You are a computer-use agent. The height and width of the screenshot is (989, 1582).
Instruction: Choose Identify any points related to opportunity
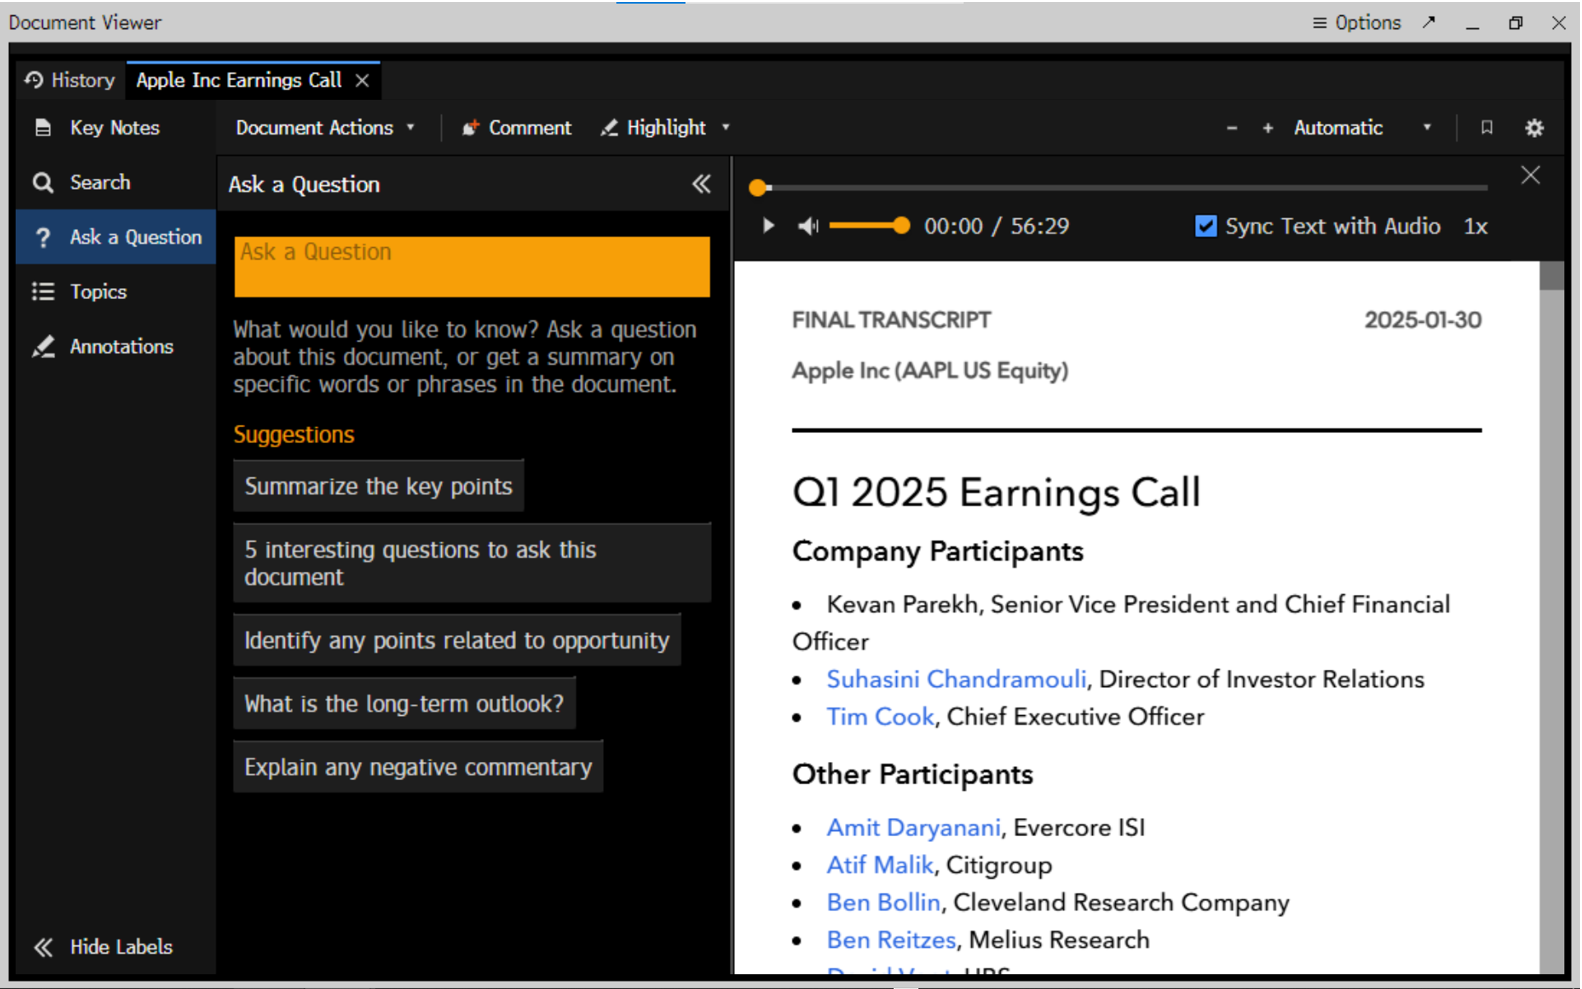tap(457, 641)
